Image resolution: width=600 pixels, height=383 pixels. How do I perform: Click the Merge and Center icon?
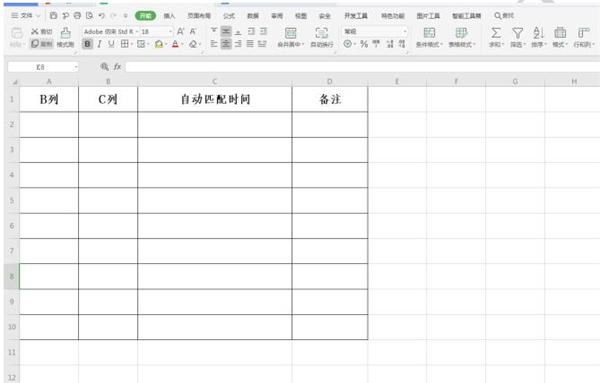[290, 33]
